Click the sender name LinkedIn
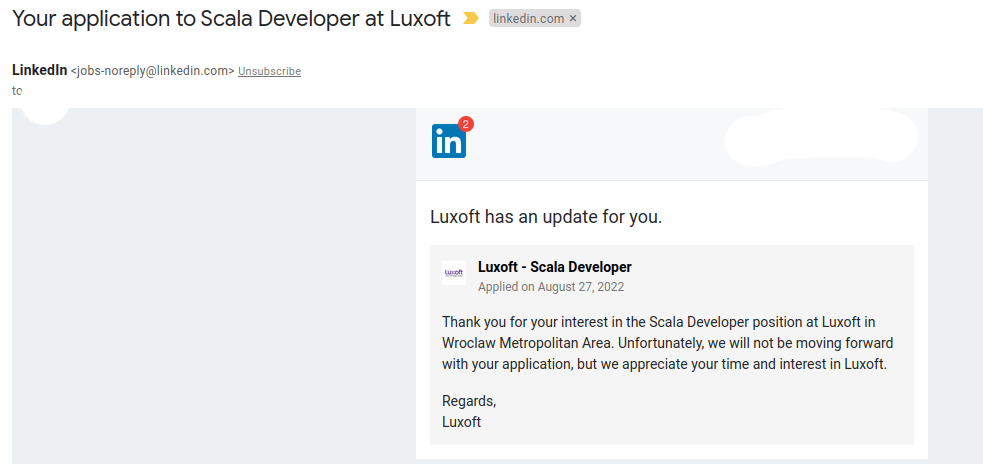Viewport: 983px width, 464px height. click(39, 71)
